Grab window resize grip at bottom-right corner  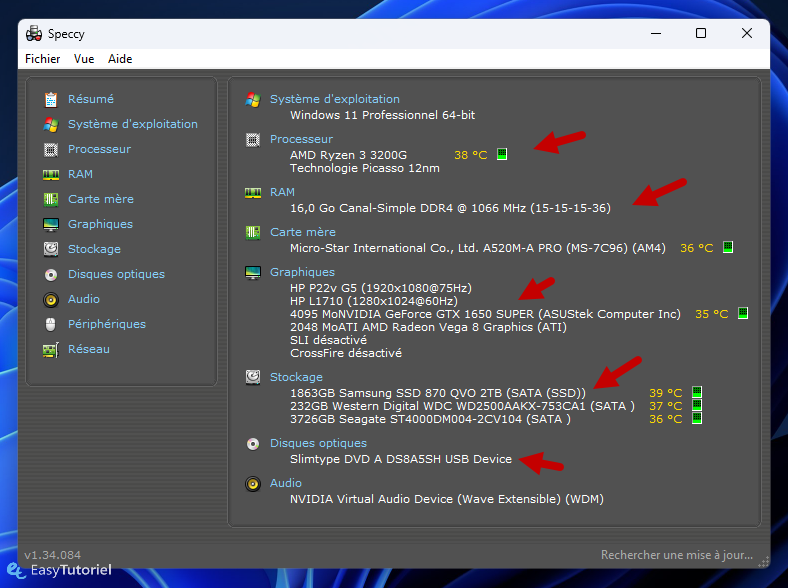tap(764, 562)
